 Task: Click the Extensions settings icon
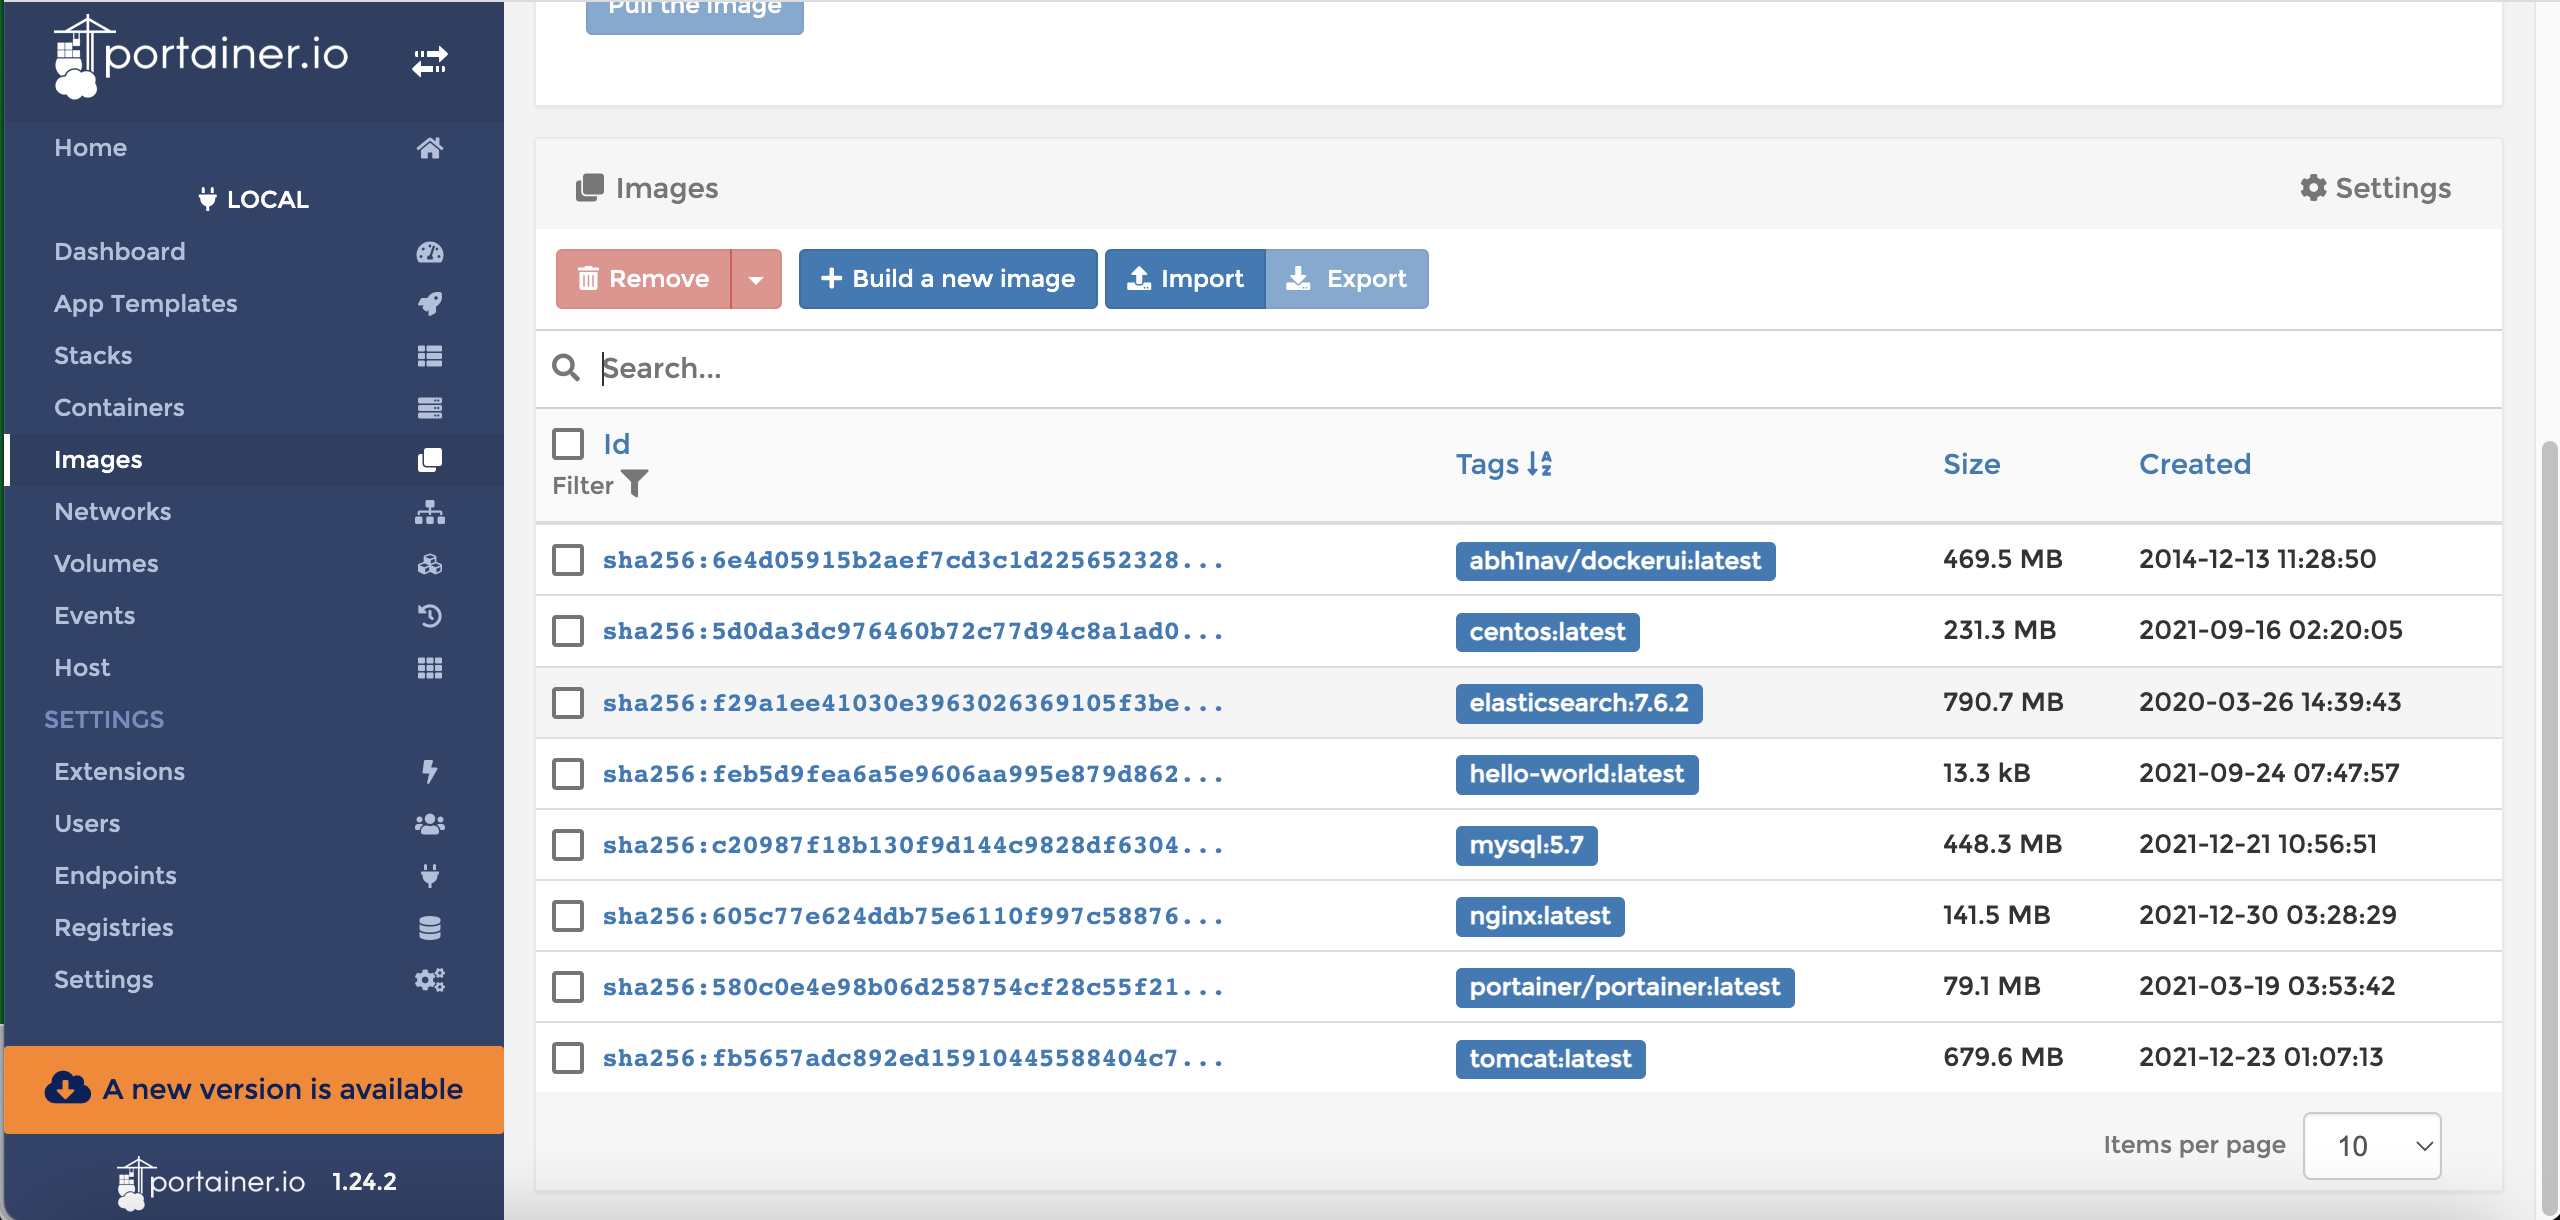pos(431,769)
